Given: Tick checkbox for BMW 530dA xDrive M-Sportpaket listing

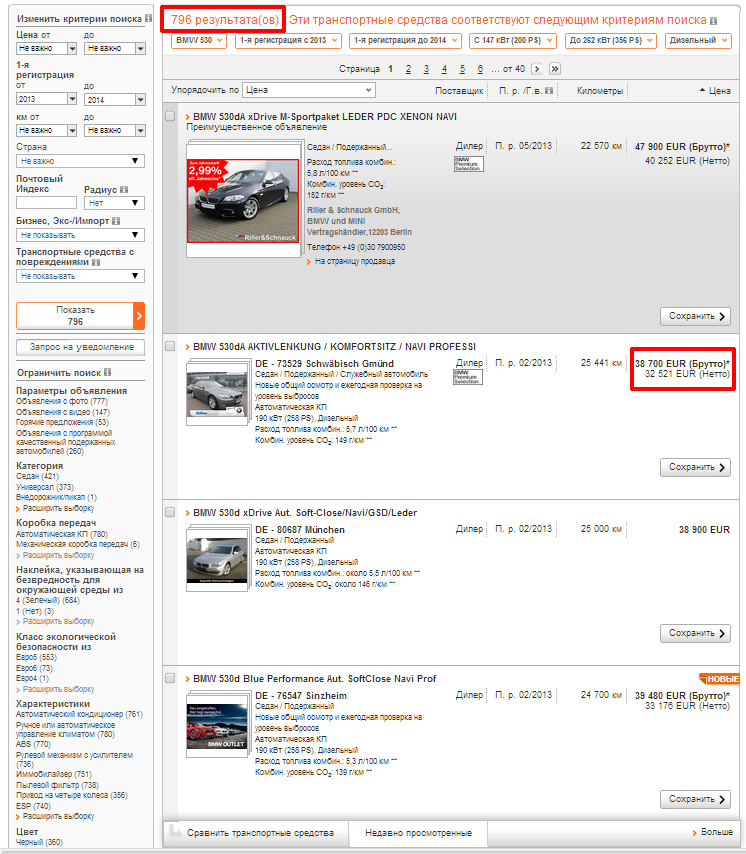Looking at the screenshot, I should [x=170, y=116].
